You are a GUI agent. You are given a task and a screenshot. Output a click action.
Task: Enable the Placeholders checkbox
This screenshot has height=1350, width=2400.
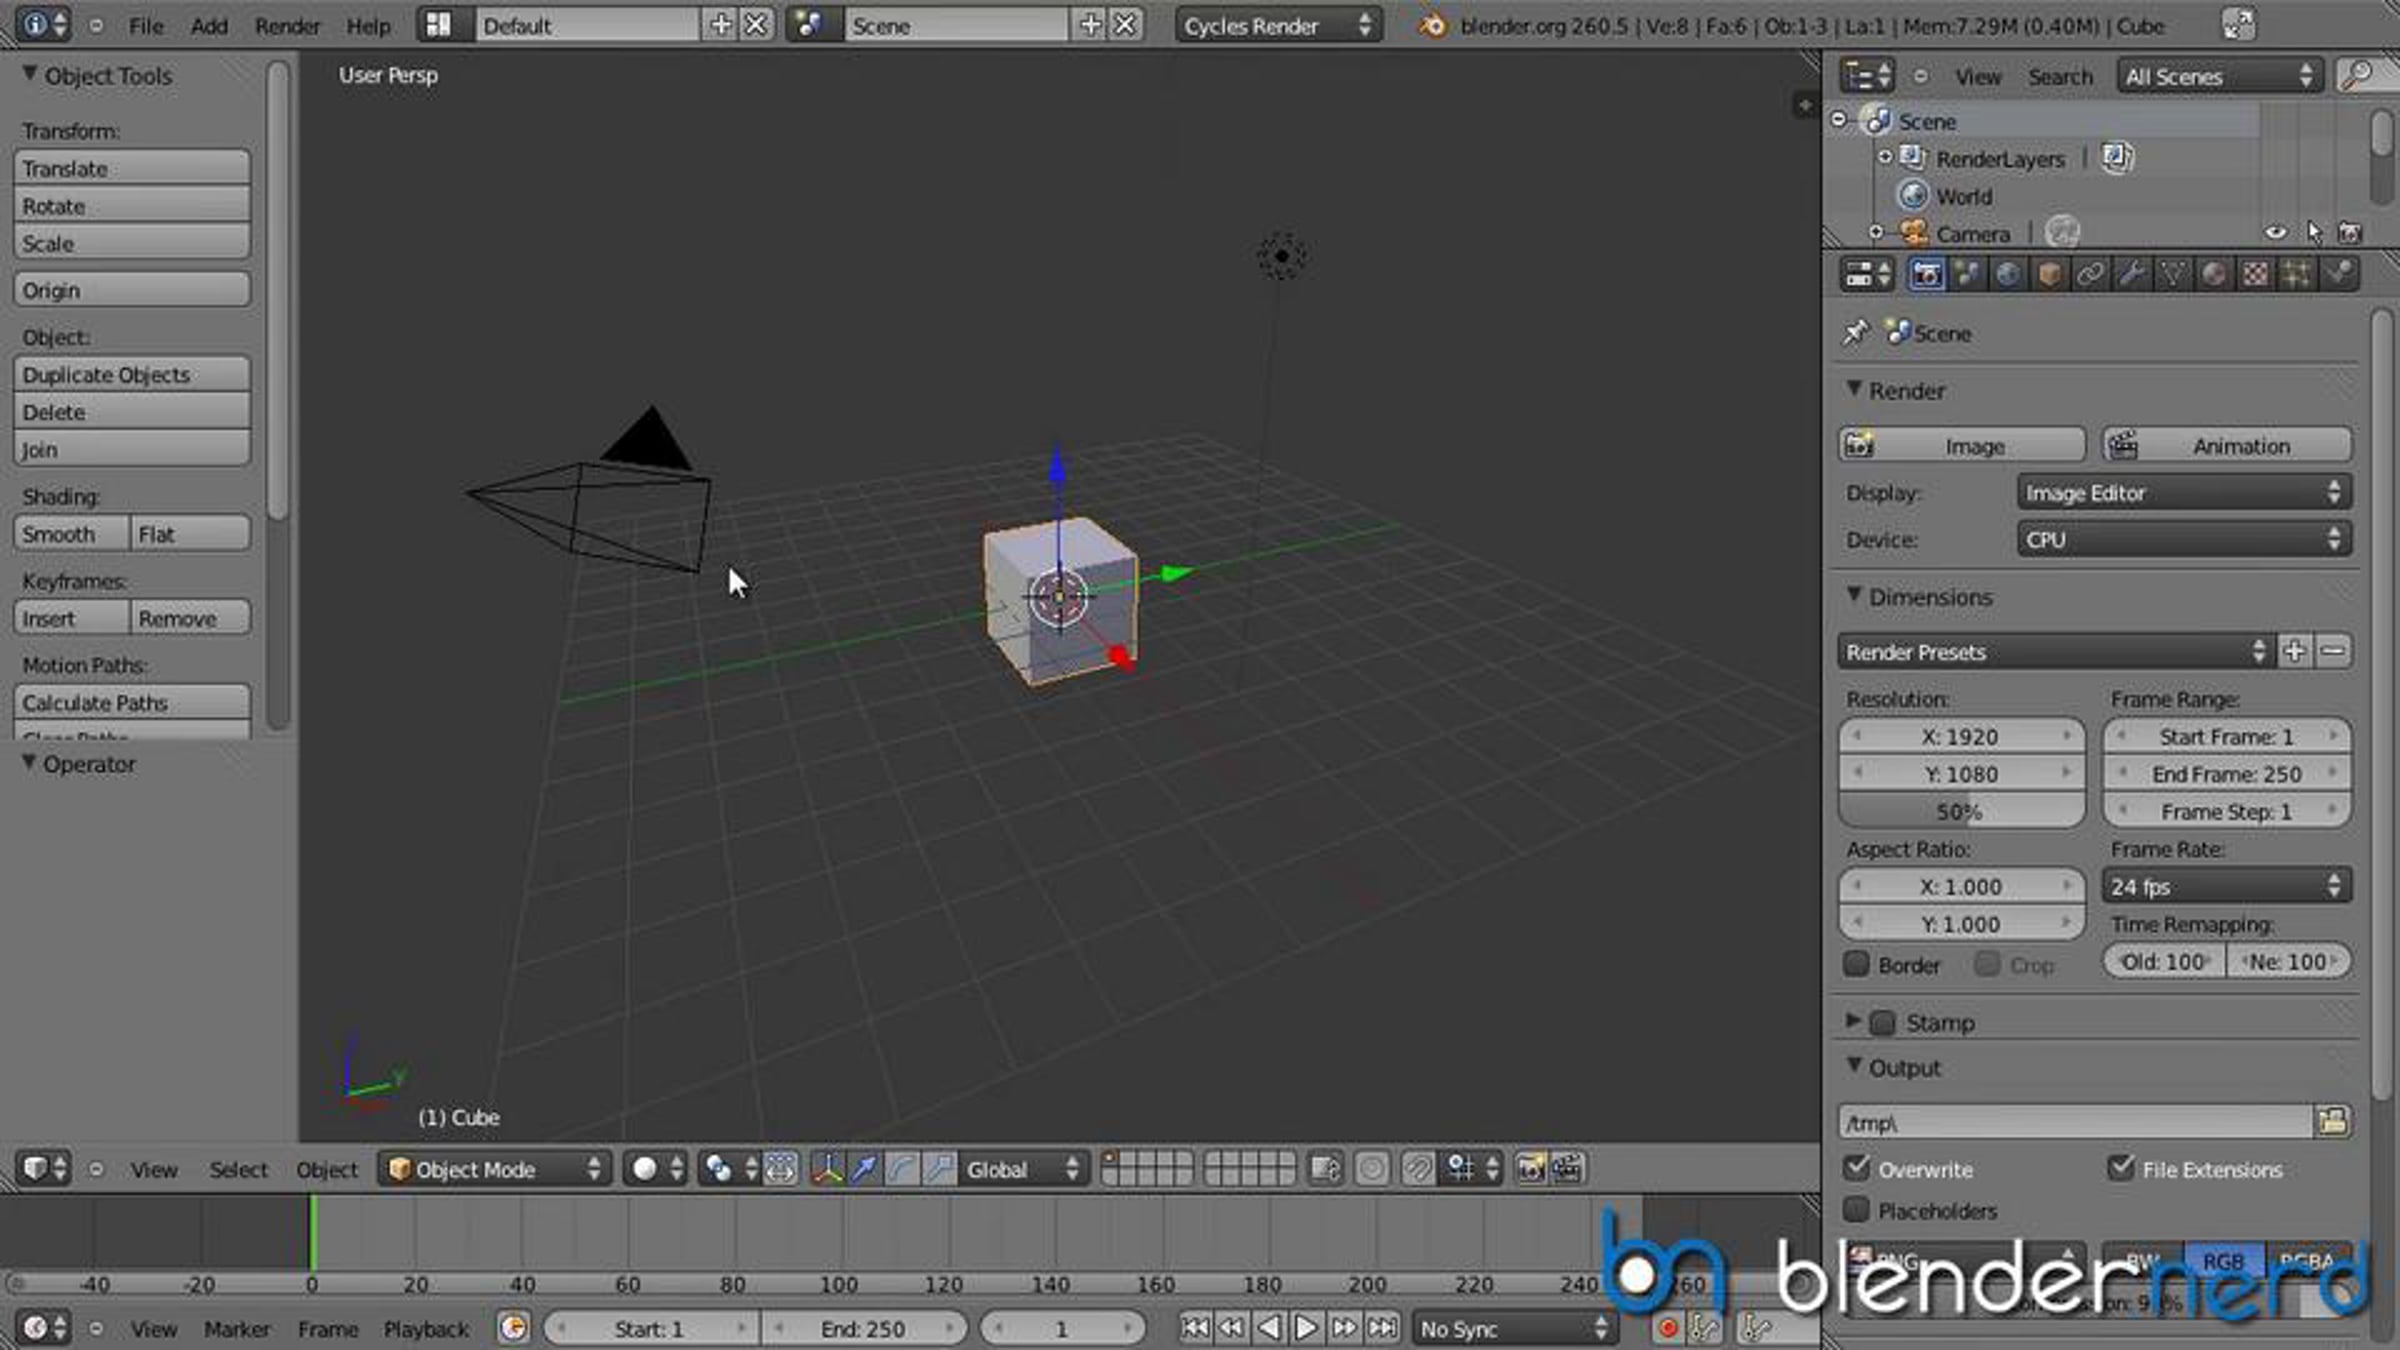pyautogui.click(x=1857, y=1210)
